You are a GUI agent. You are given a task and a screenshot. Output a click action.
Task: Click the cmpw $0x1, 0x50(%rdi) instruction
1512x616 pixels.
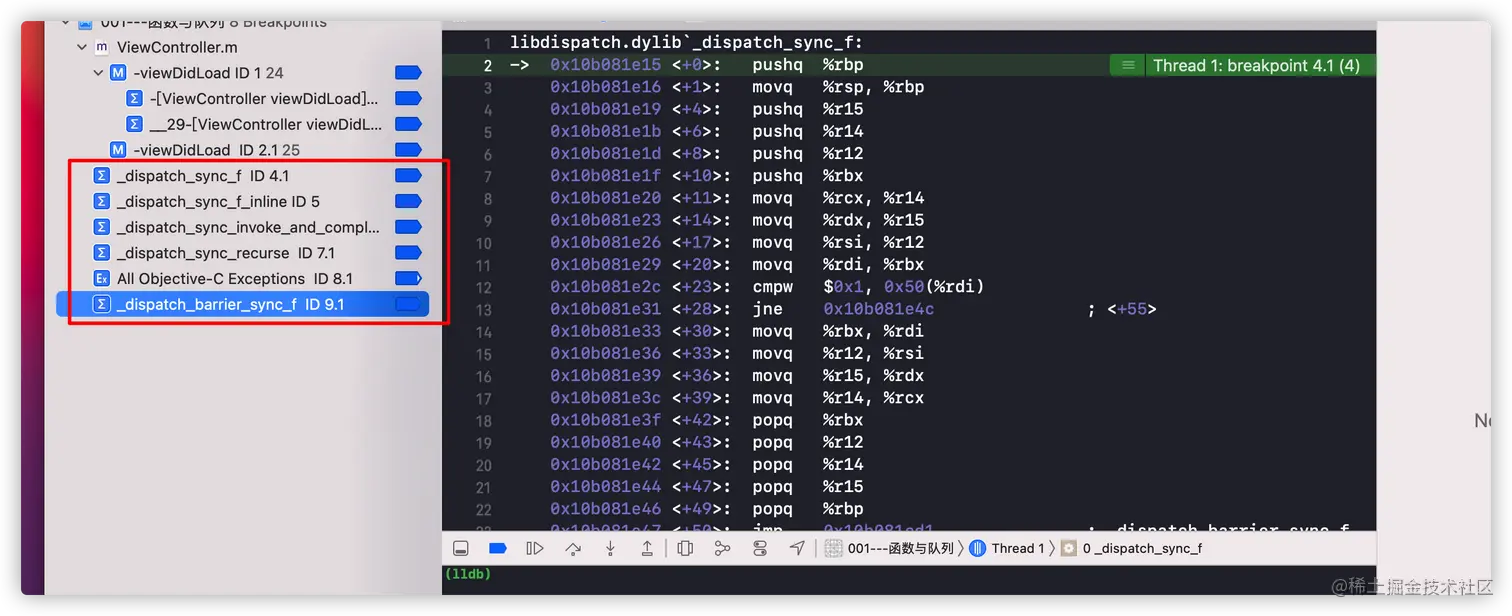pyautogui.click(x=868, y=287)
